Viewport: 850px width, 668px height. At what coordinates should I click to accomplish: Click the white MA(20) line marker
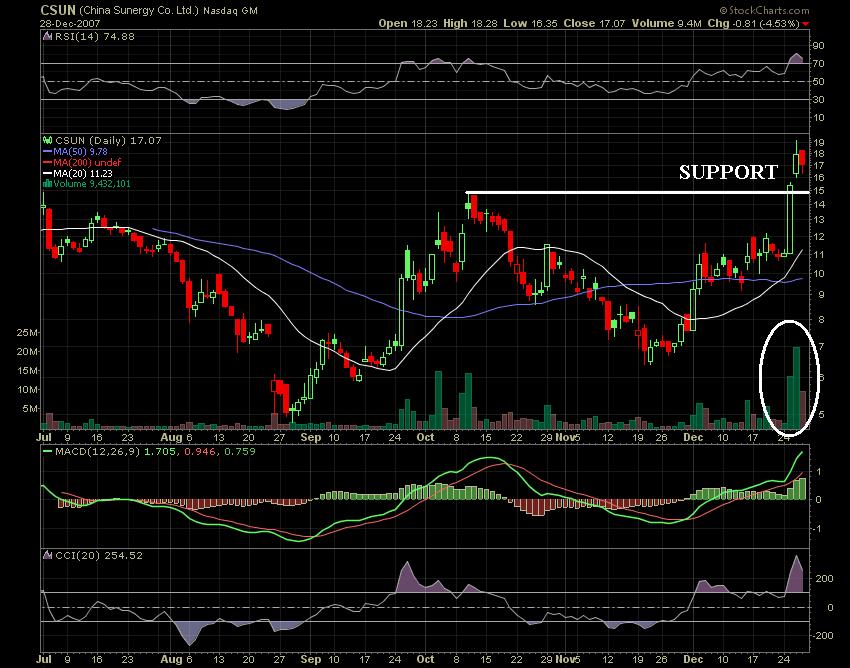[48, 174]
